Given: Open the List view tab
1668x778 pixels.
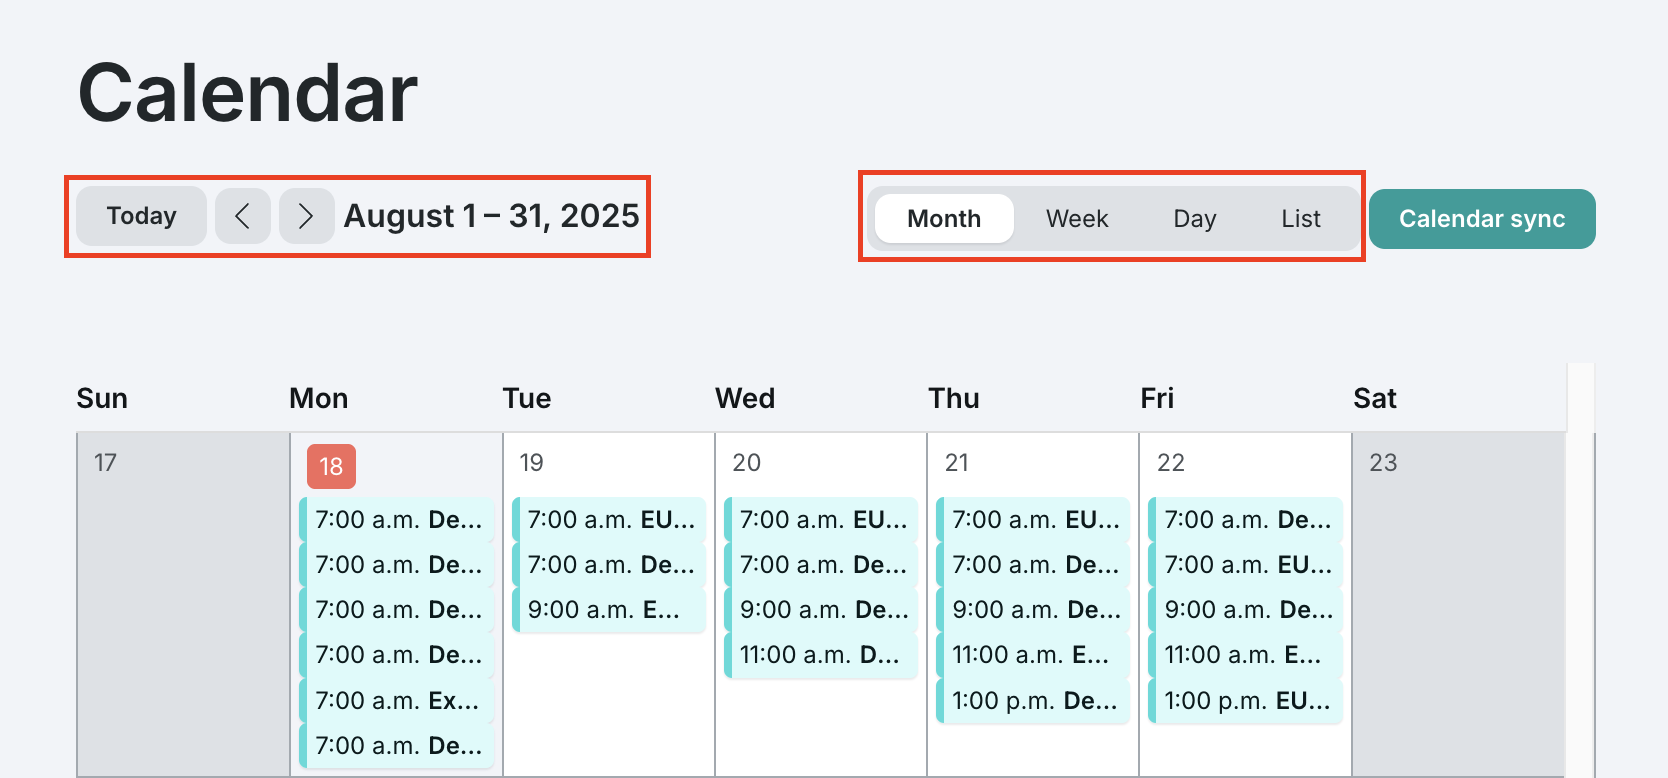Looking at the screenshot, I should pyautogui.click(x=1300, y=218).
